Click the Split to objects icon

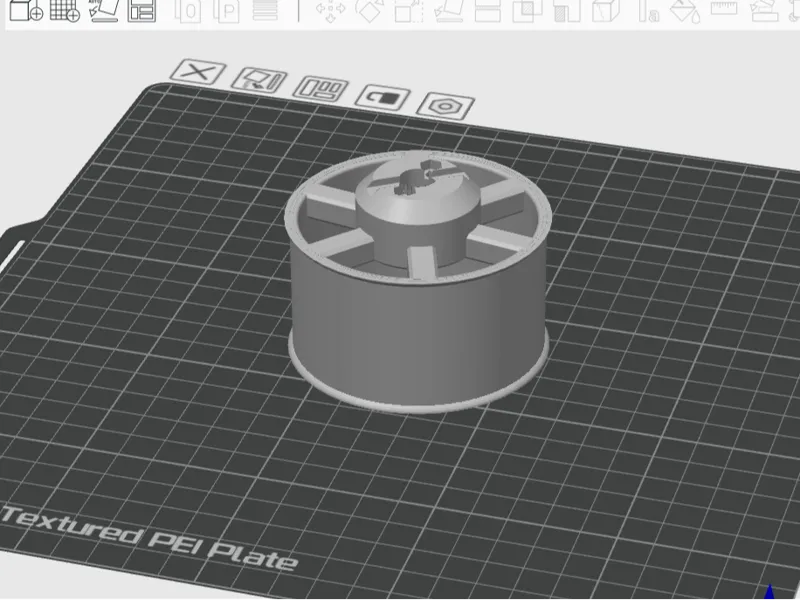[x=187, y=10]
